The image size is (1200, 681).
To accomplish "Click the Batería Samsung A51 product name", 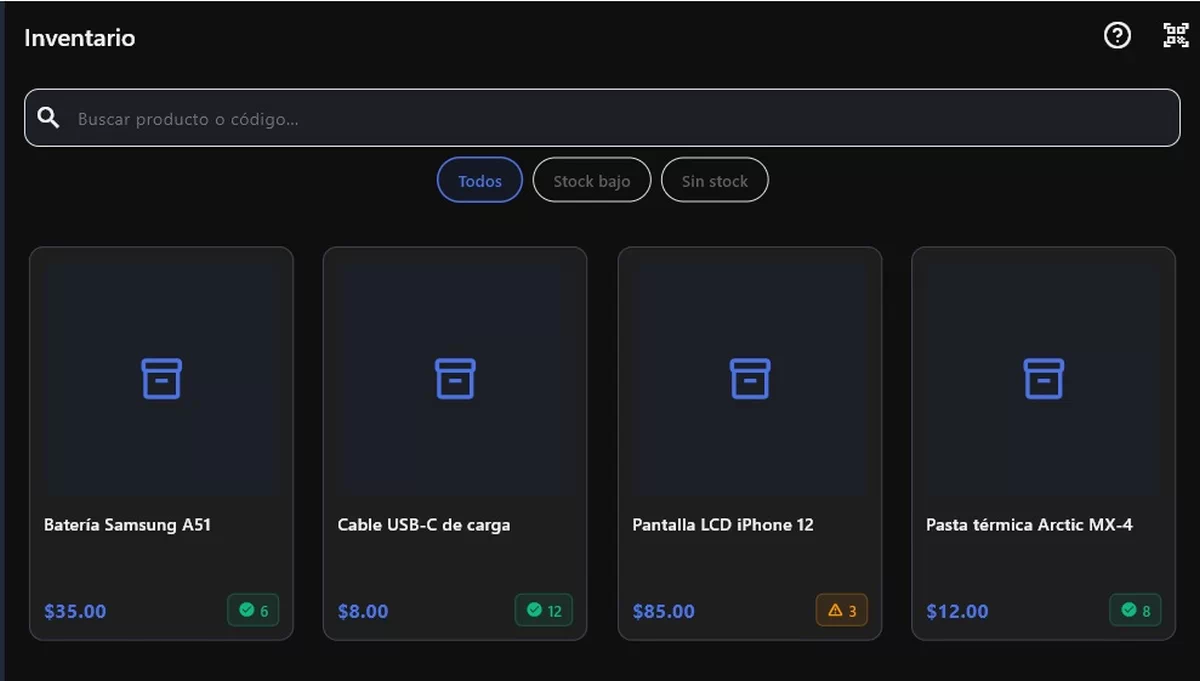I will [127, 525].
